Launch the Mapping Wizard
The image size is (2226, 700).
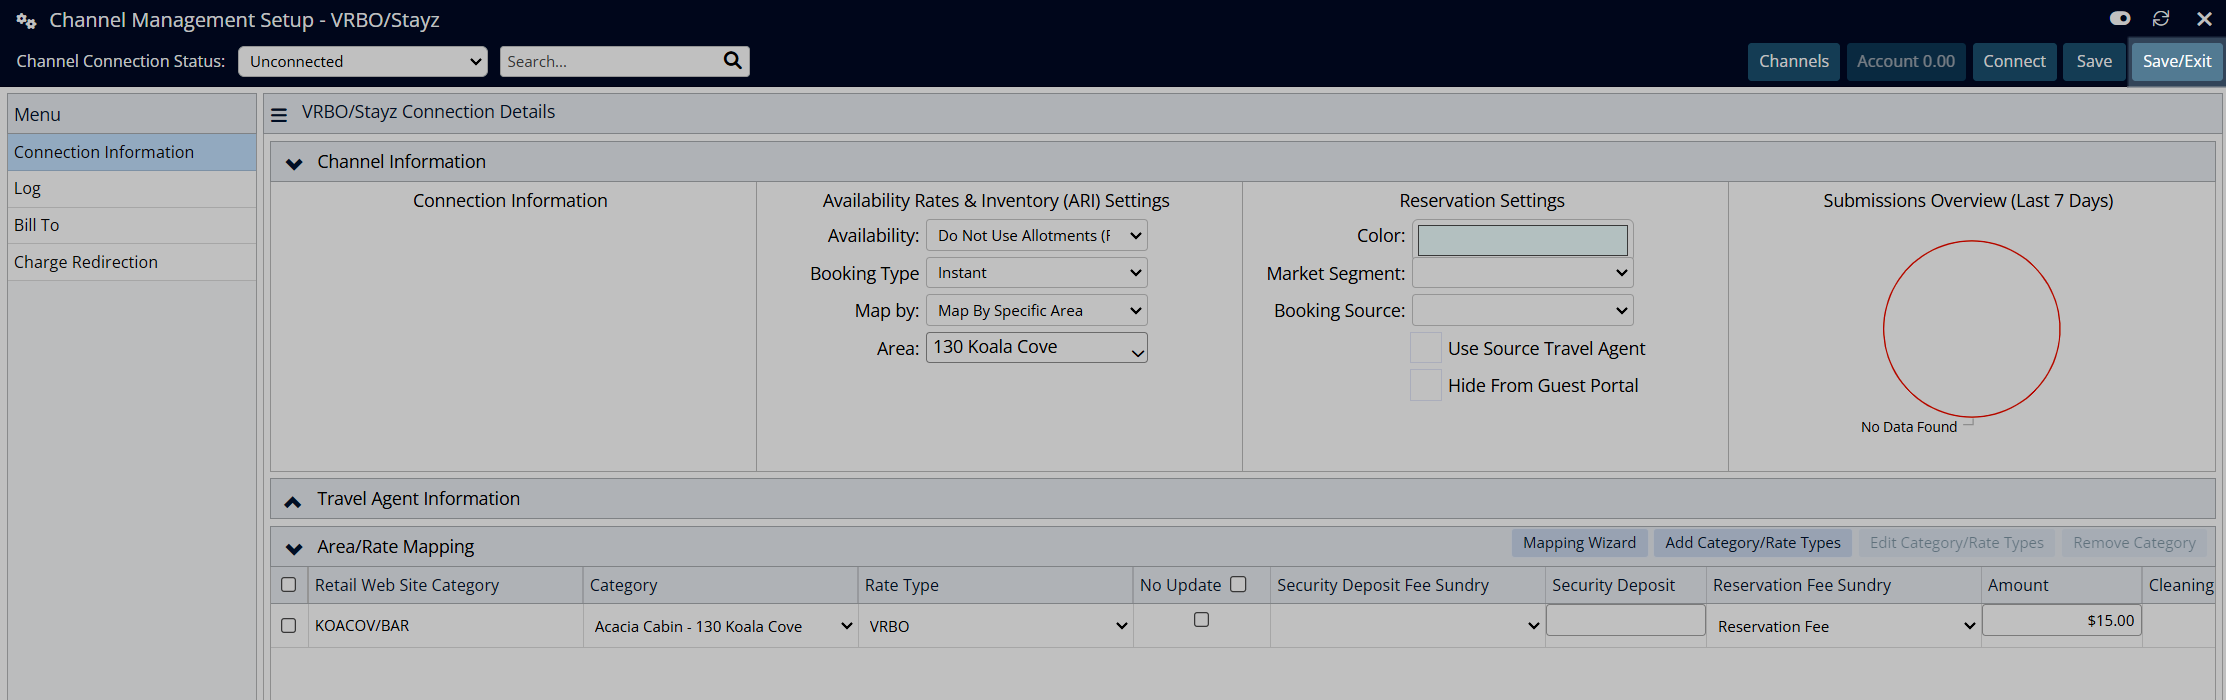[1580, 543]
